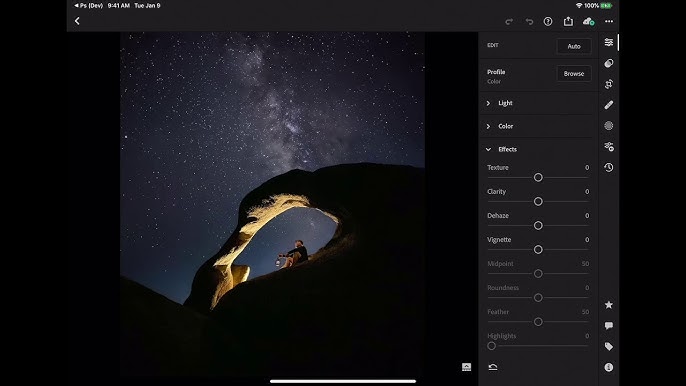This screenshot has width=686, height=386.
Task: Open the help question mark icon
Action: [548, 21]
